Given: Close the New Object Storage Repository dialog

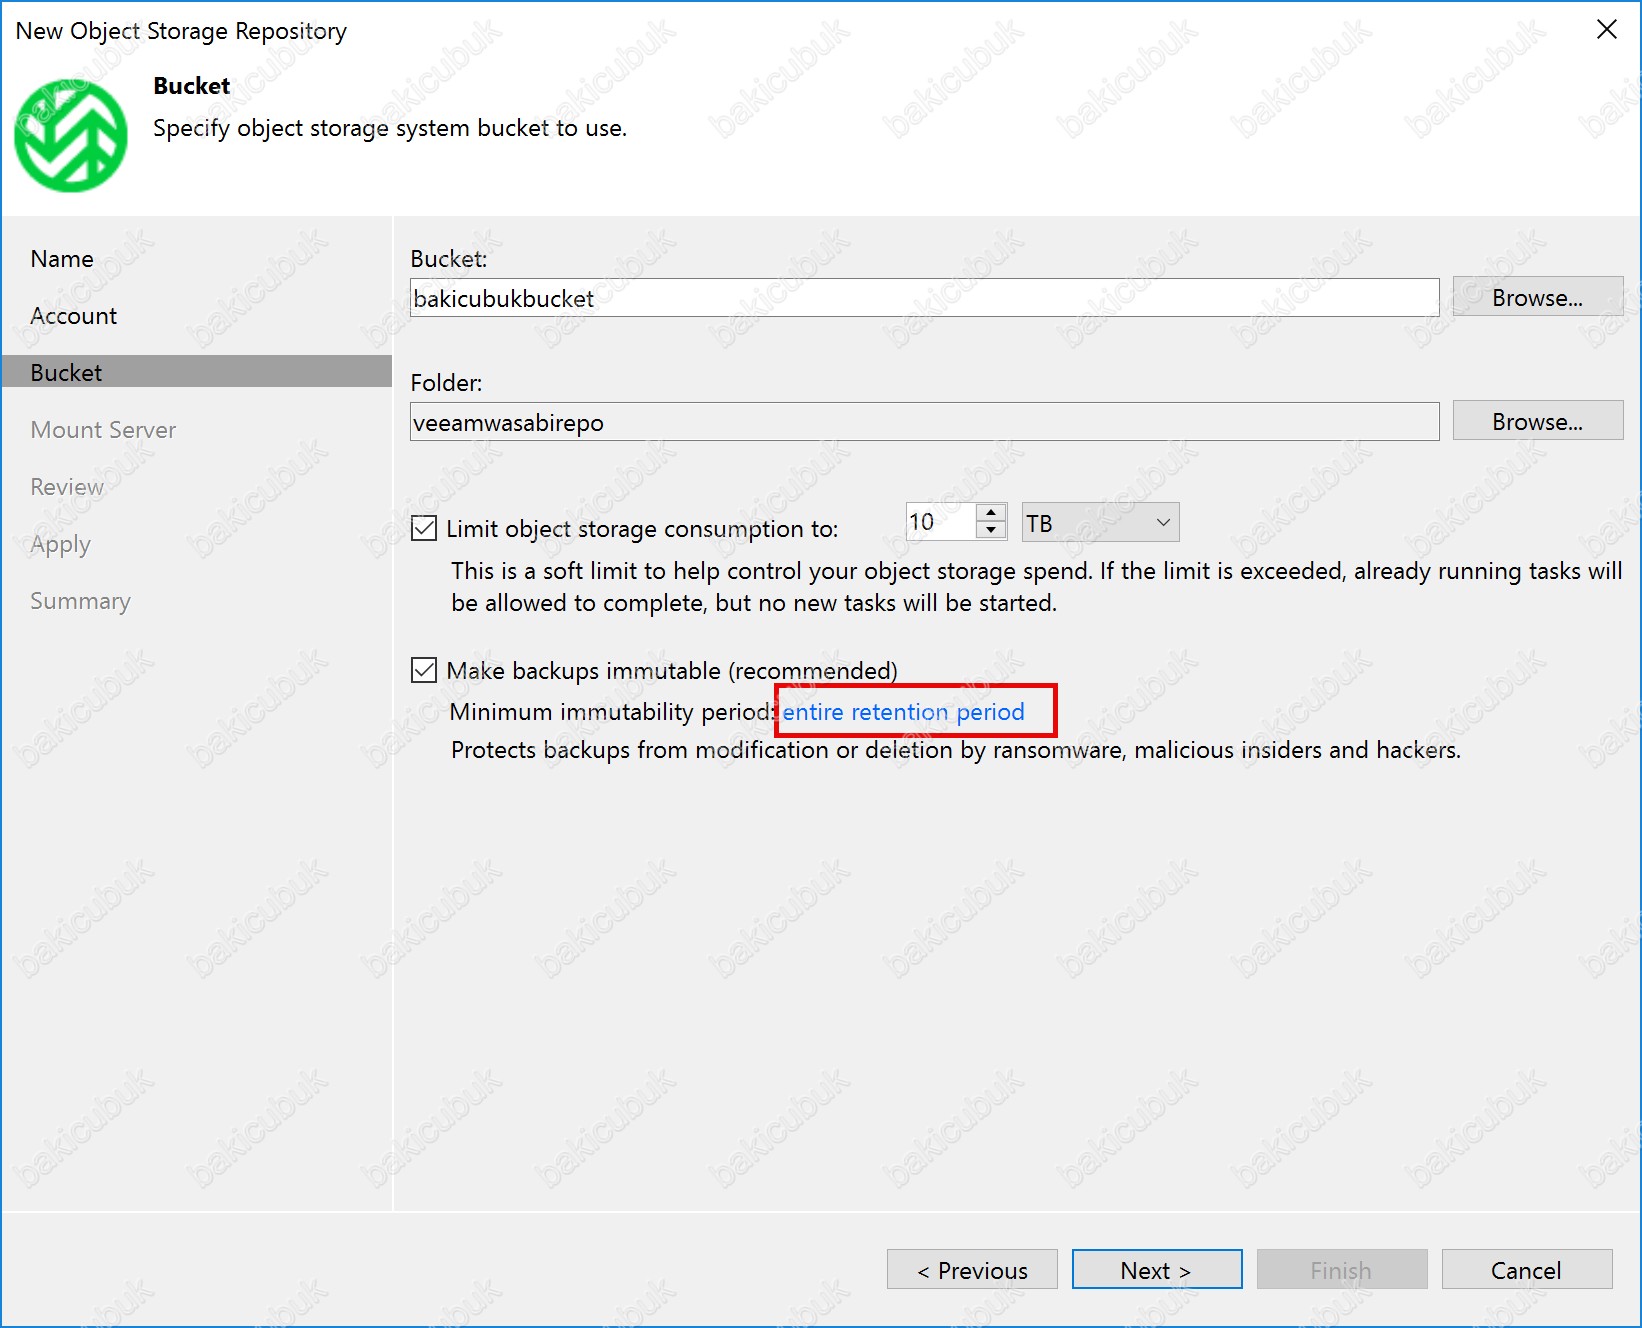Looking at the screenshot, I should tap(1606, 30).
